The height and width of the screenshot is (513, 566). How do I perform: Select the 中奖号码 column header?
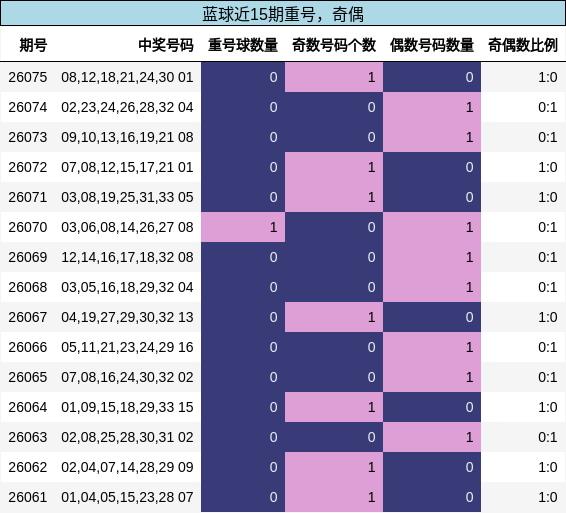[166, 45]
